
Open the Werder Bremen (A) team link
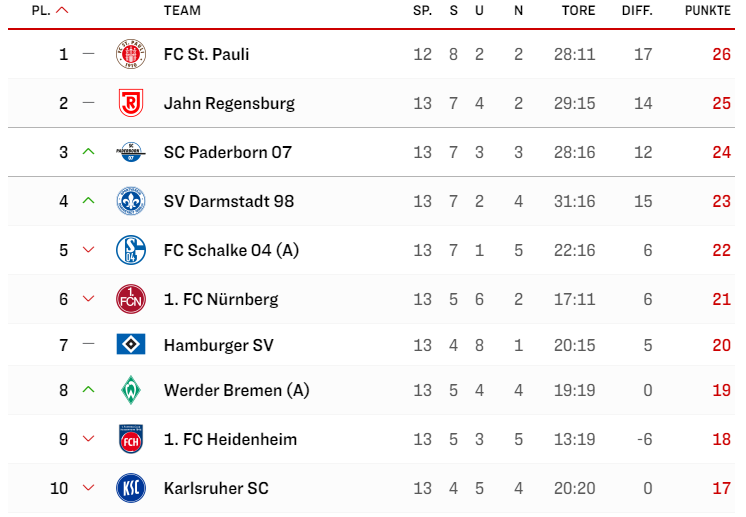[x=236, y=390]
